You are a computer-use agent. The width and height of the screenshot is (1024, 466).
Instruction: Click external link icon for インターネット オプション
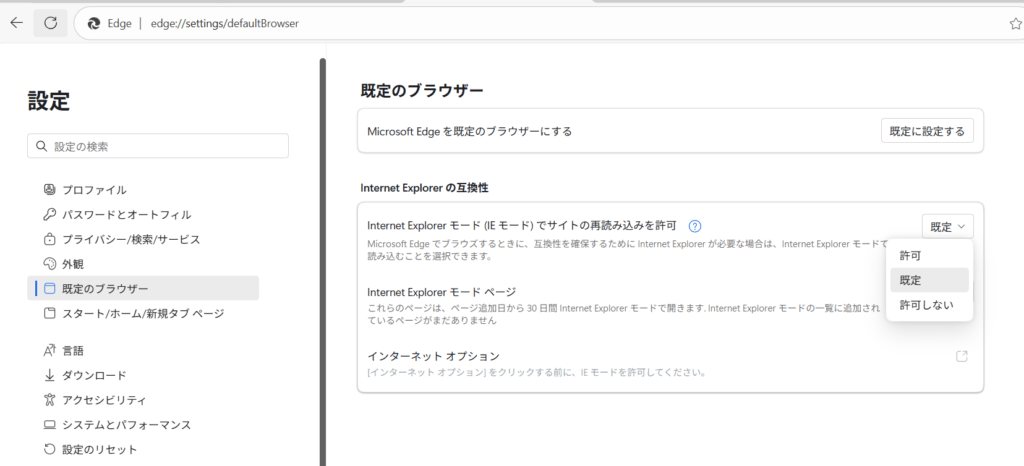tap(962, 356)
